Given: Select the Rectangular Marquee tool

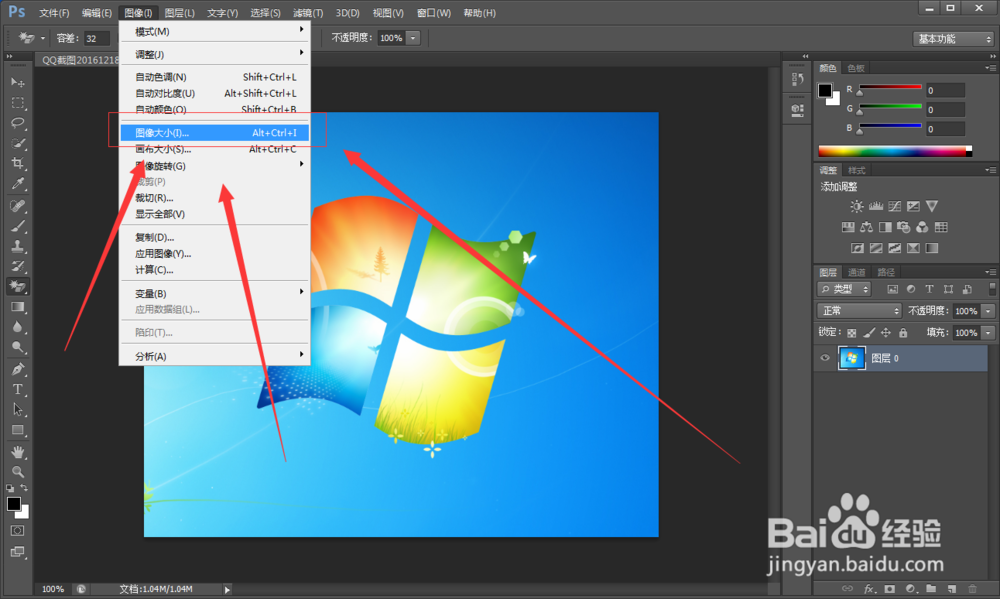Looking at the screenshot, I should tap(17, 103).
